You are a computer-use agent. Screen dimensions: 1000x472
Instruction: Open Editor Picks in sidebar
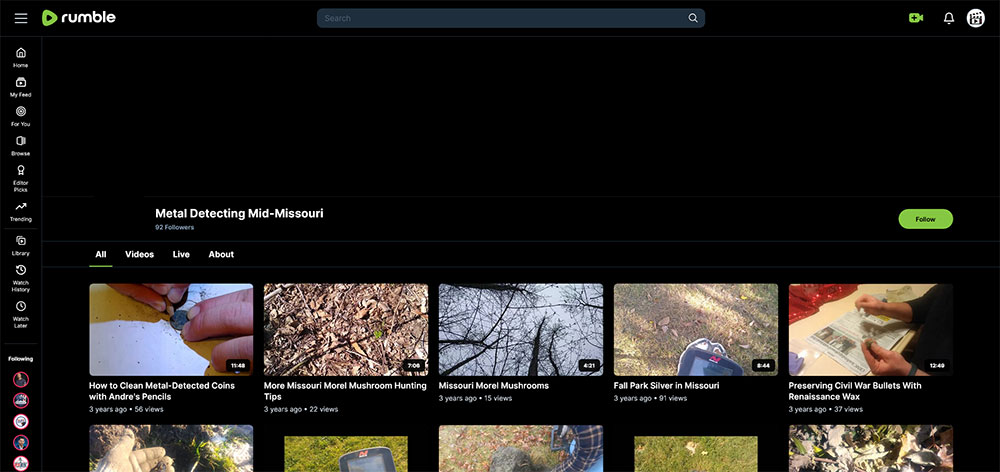(20, 179)
